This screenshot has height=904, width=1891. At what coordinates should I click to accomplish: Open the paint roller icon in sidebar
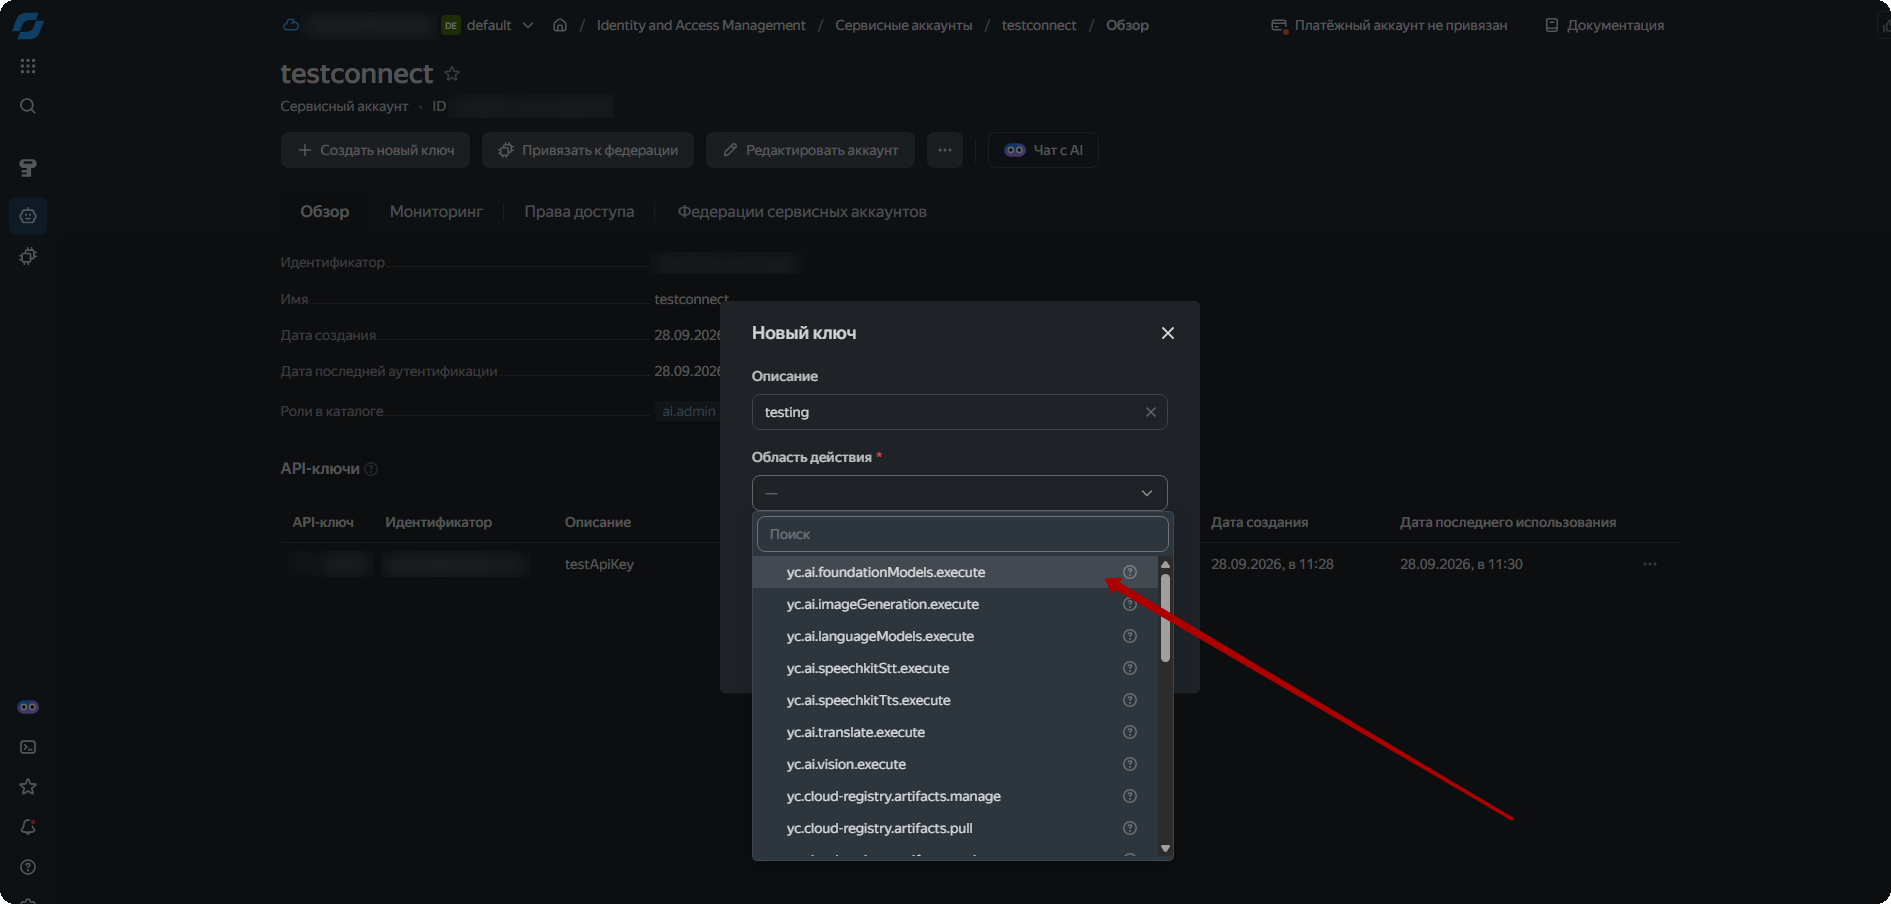coord(28,168)
